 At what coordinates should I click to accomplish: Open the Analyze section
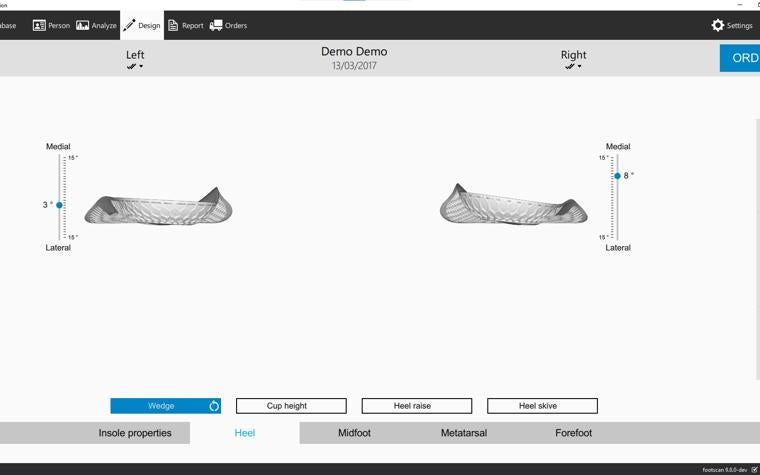point(96,25)
